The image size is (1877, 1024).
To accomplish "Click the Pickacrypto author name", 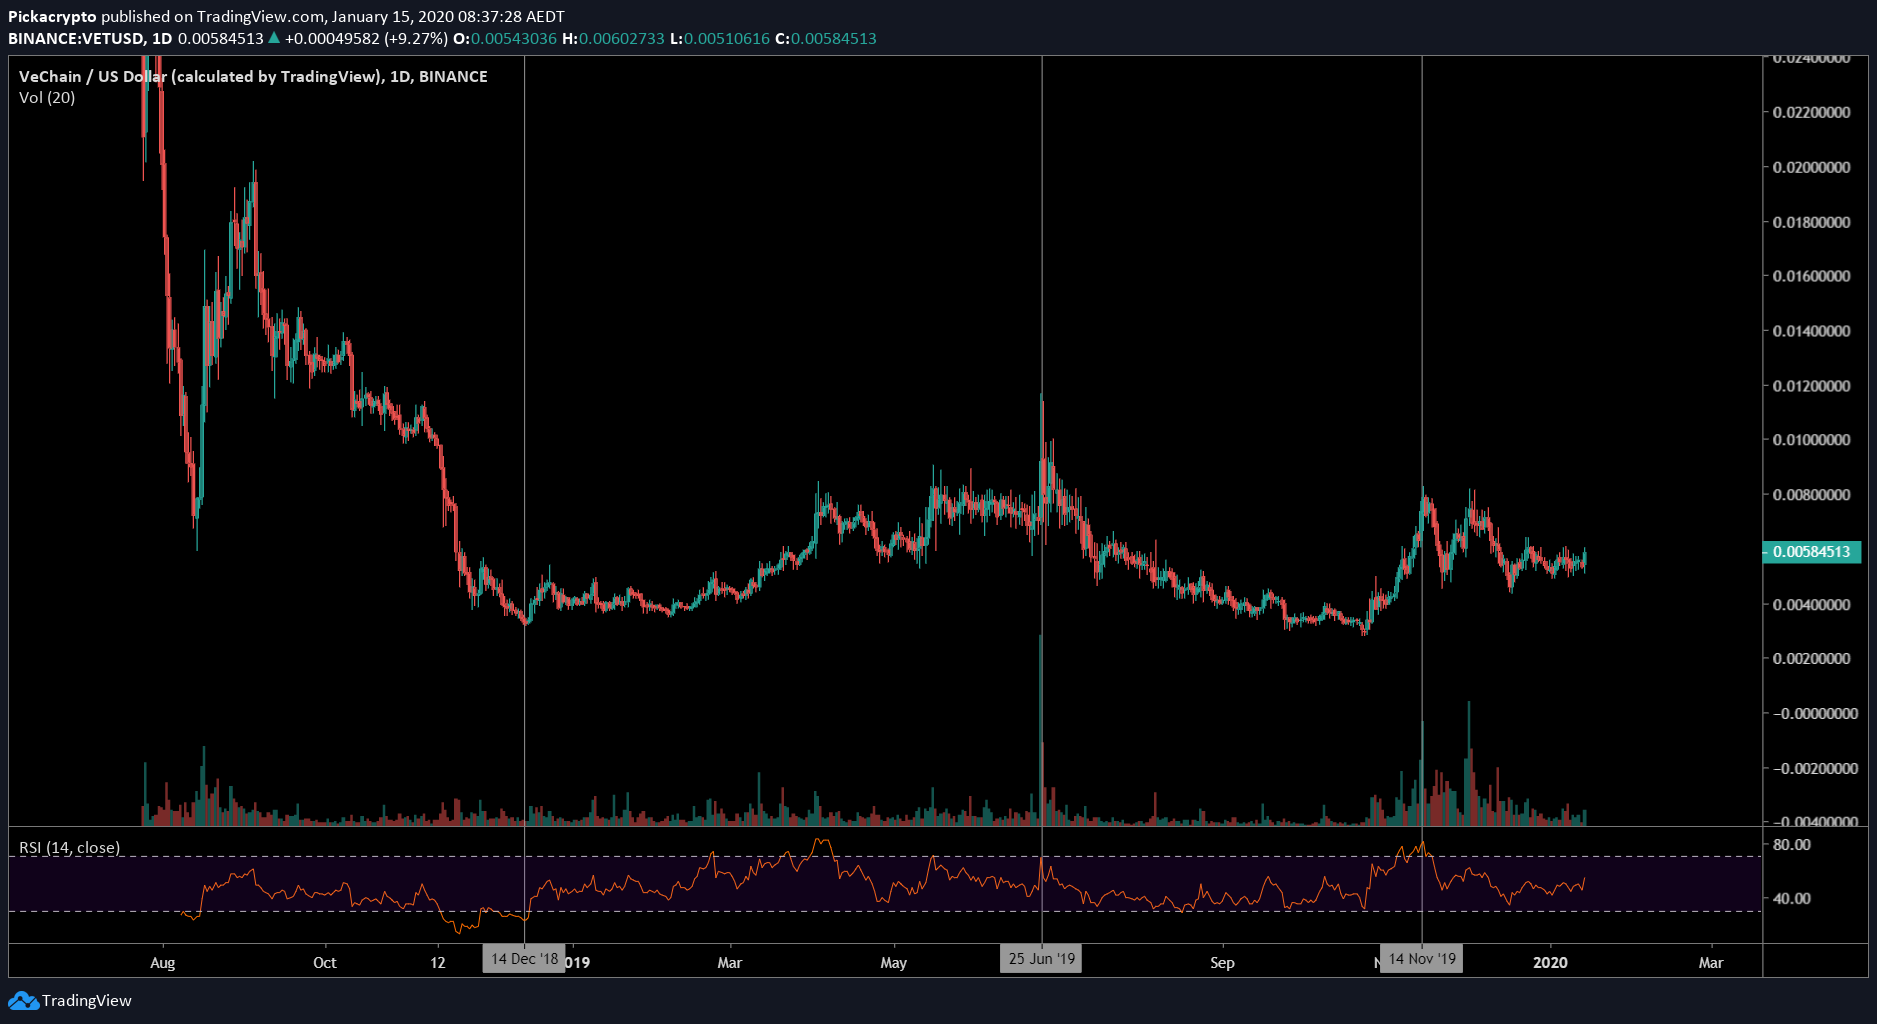I will pyautogui.click(x=52, y=17).
